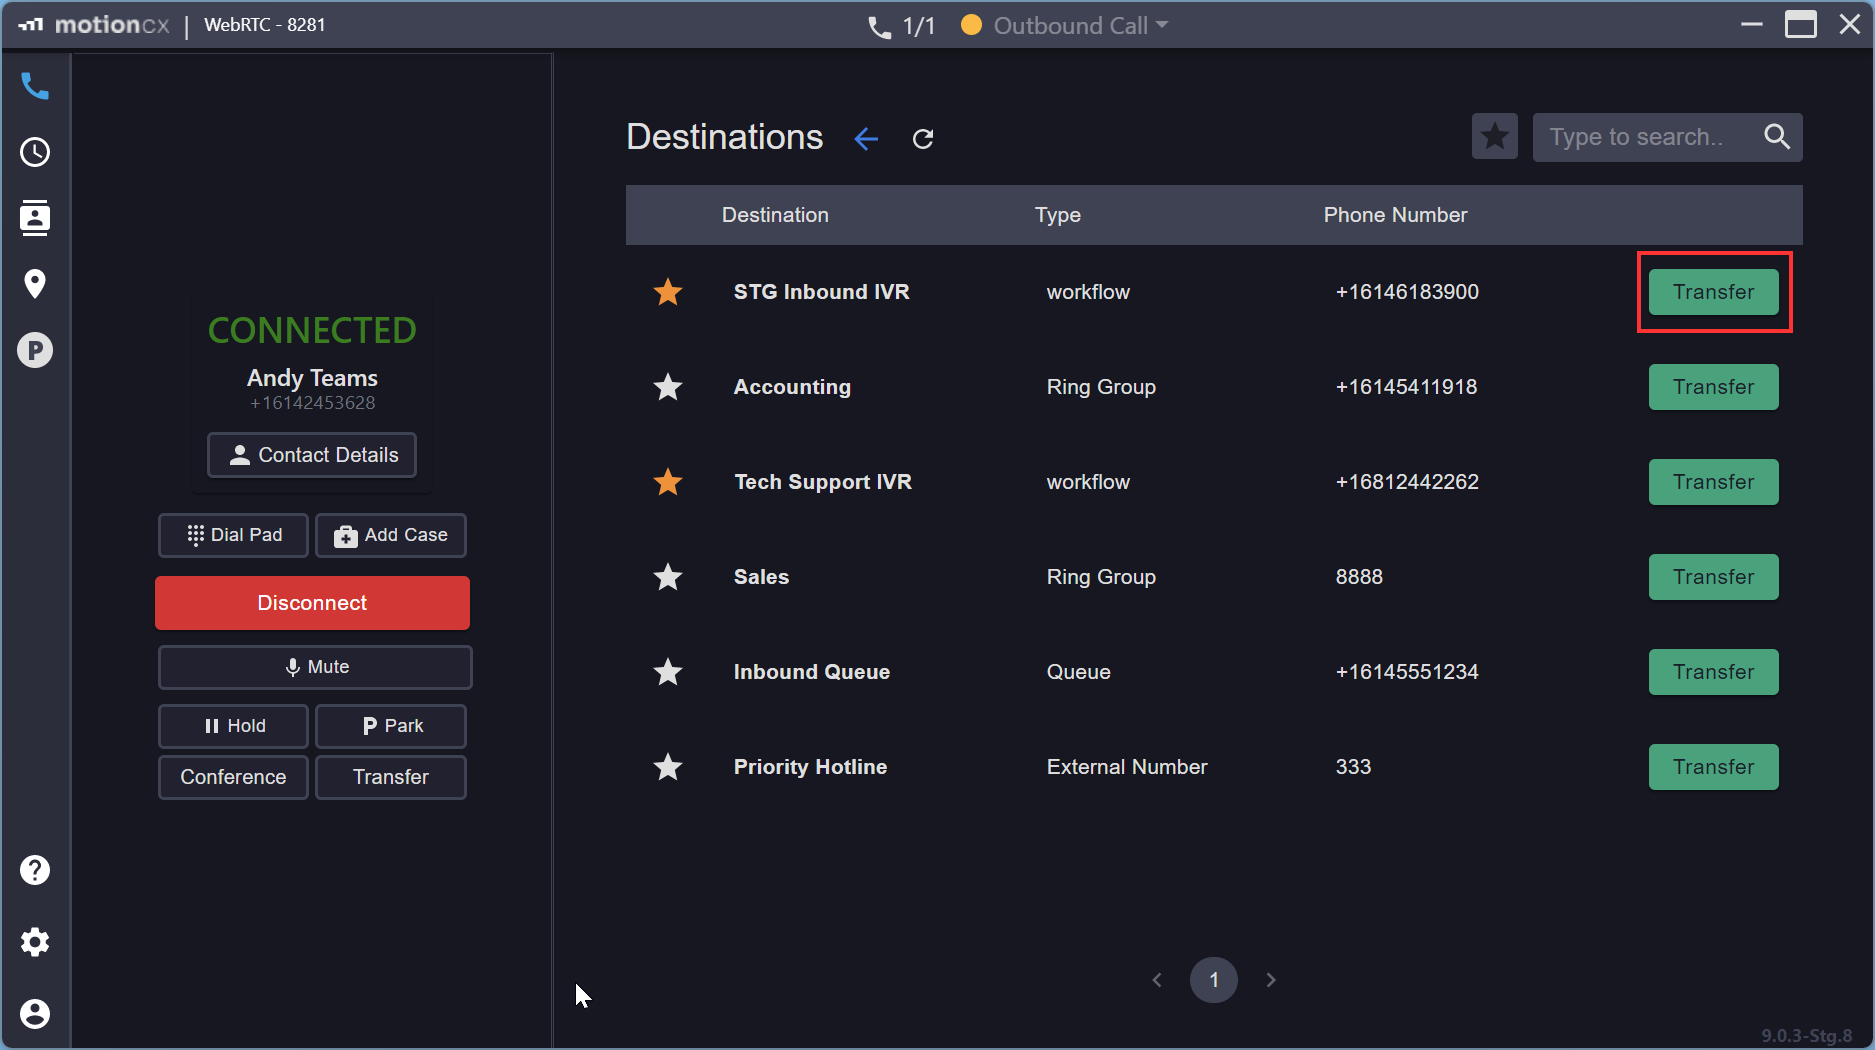Open settings gear icon in sidebar
The height and width of the screenshot is (1050, 1875).
(35, 942)
